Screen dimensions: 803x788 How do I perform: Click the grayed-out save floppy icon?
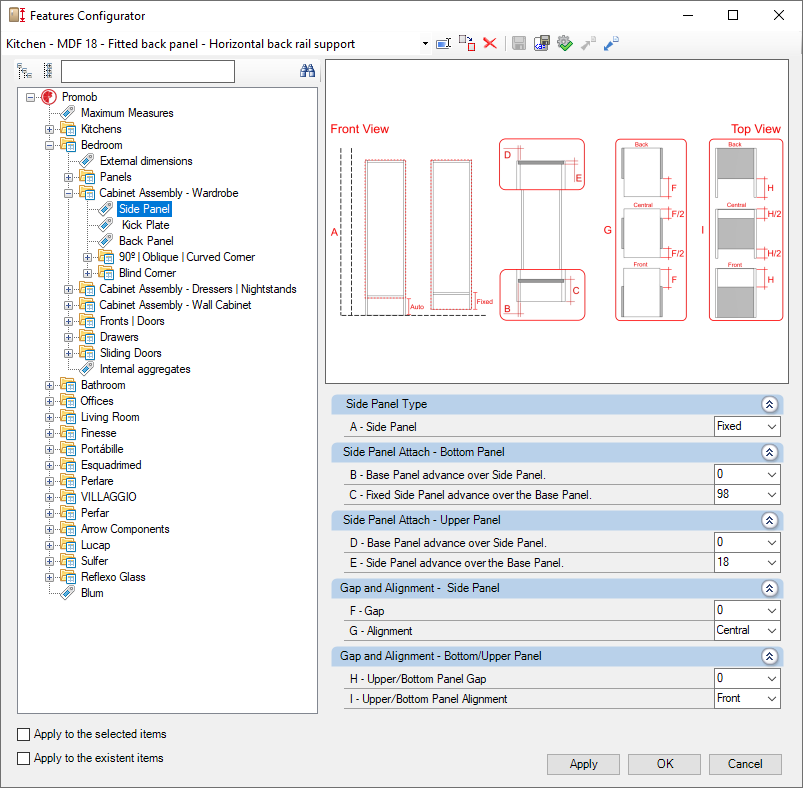(519, 44)
